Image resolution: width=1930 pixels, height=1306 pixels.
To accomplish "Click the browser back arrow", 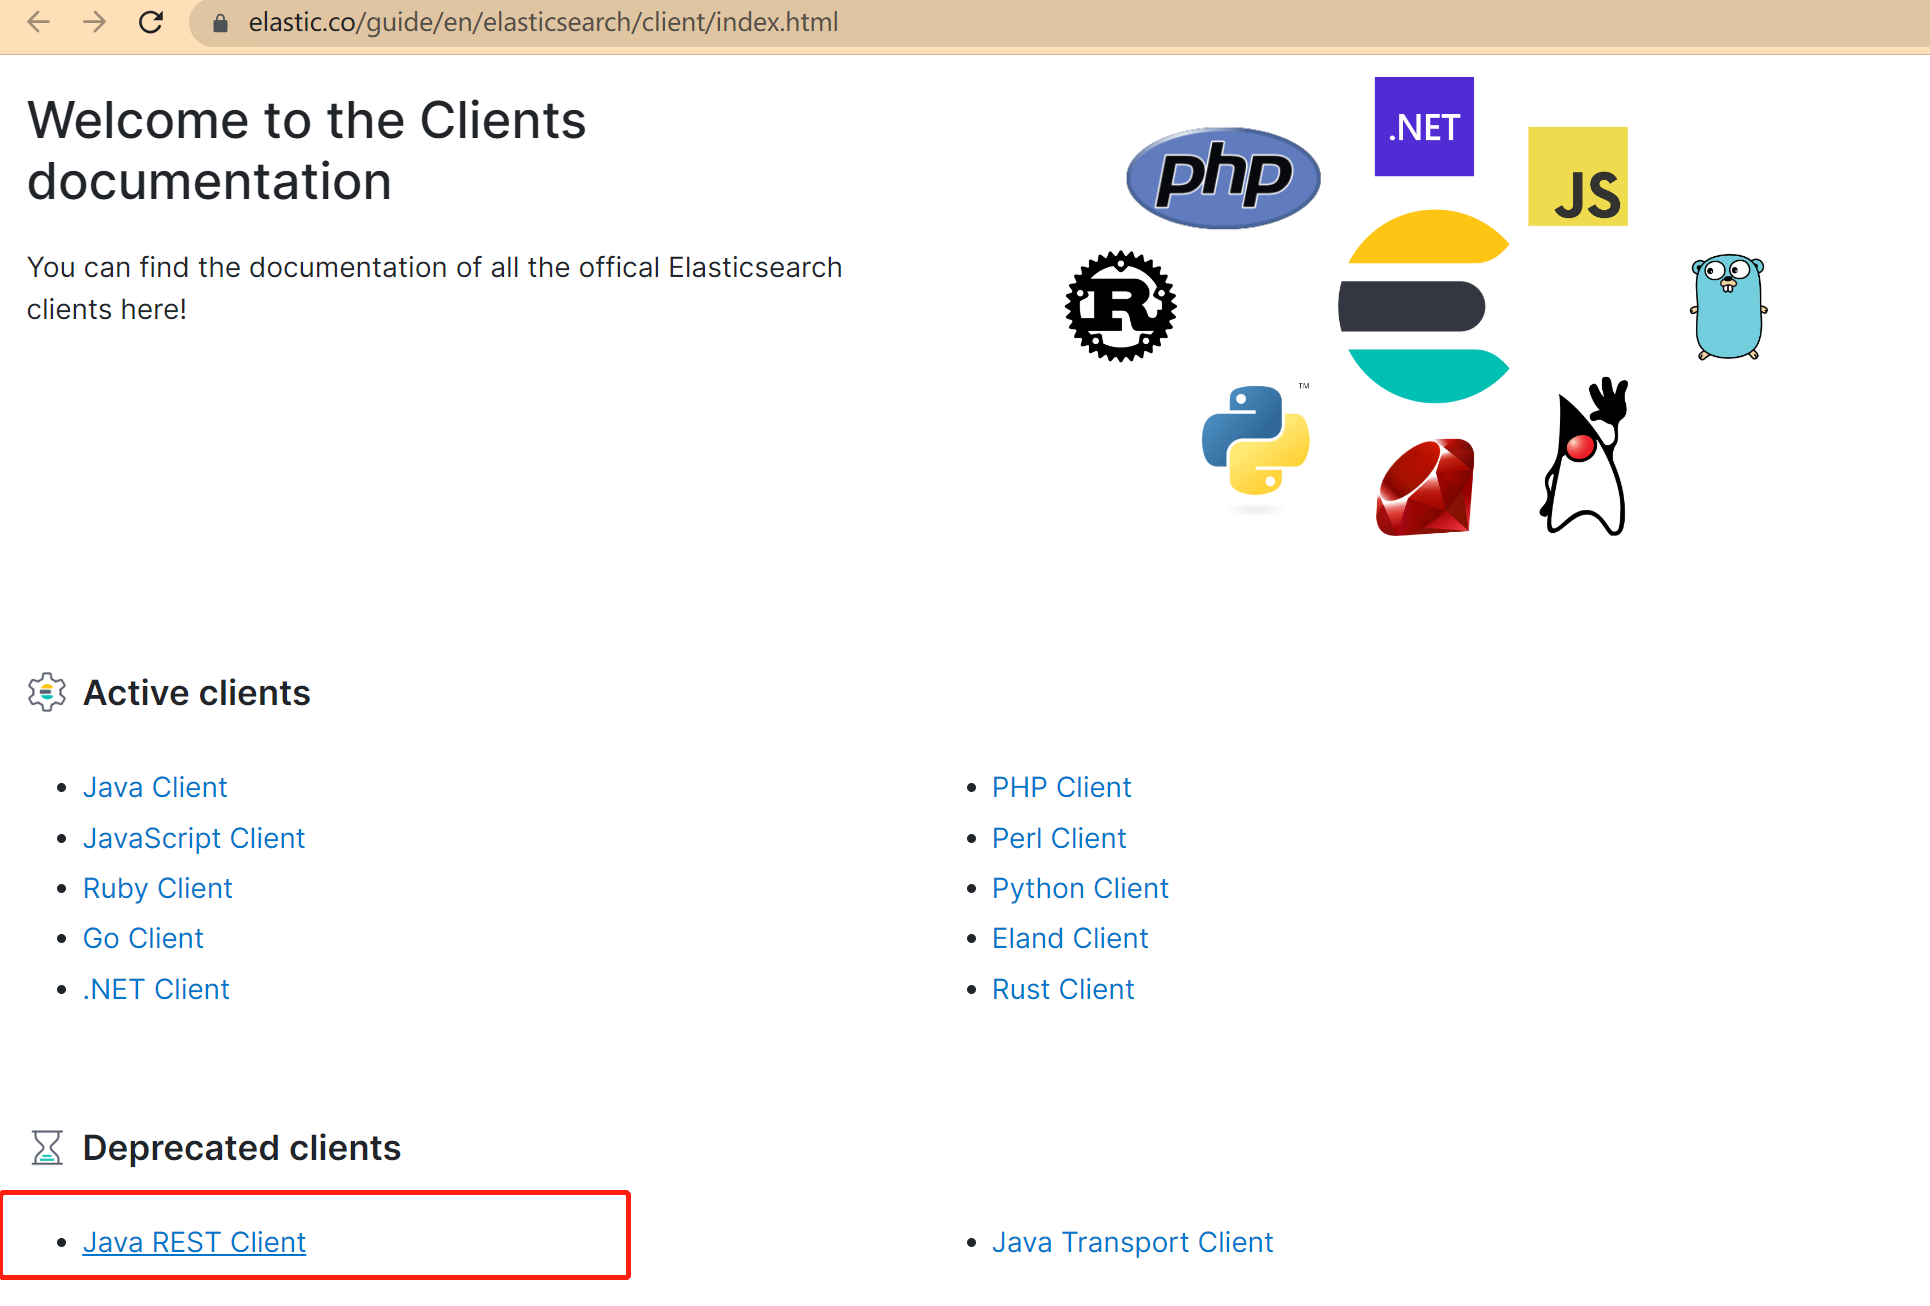I will [x=39, y=22].
